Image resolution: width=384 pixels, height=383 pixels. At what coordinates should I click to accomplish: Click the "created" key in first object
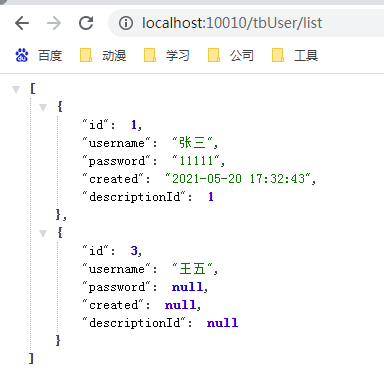(x=113, y=179)
